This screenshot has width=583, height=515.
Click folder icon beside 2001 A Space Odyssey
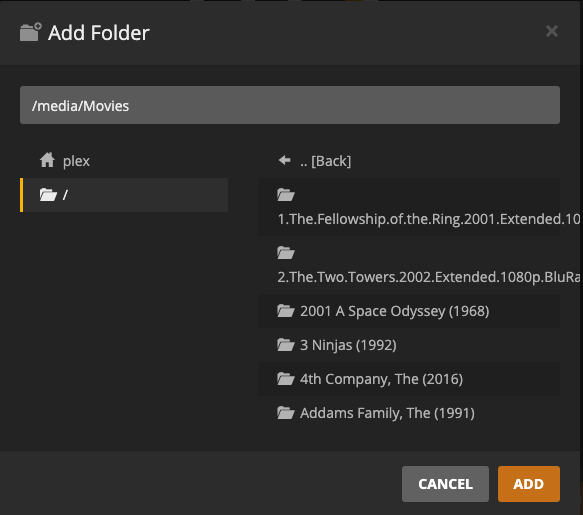[x=286, y=311]
